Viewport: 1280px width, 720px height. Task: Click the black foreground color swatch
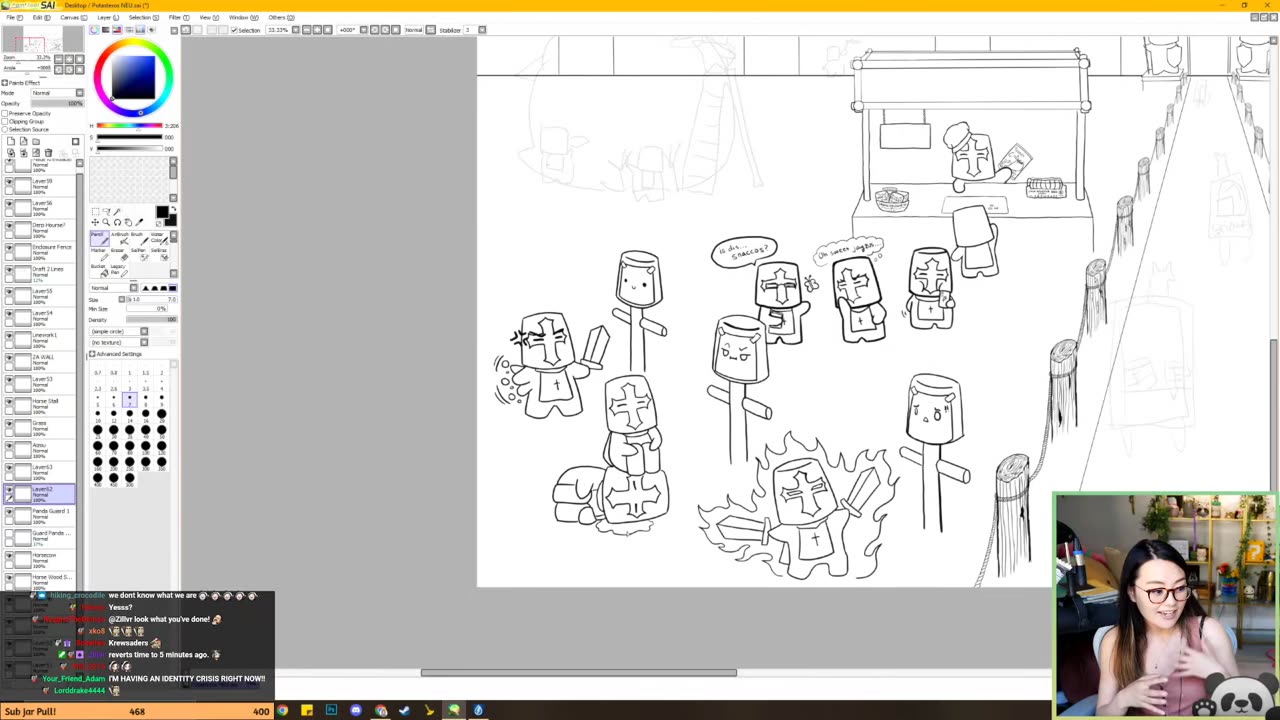[162, 213]
